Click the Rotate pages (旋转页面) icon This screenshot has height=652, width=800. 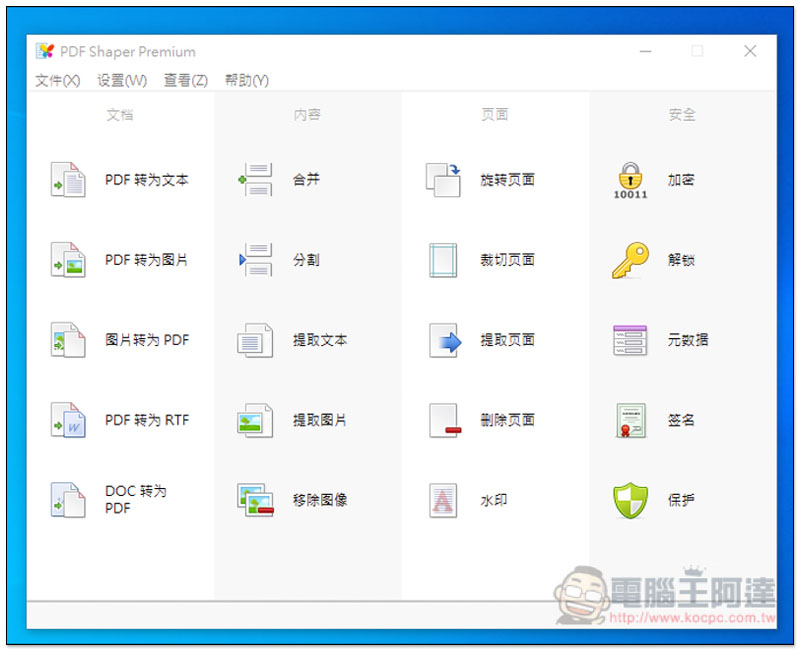point(443,180)
